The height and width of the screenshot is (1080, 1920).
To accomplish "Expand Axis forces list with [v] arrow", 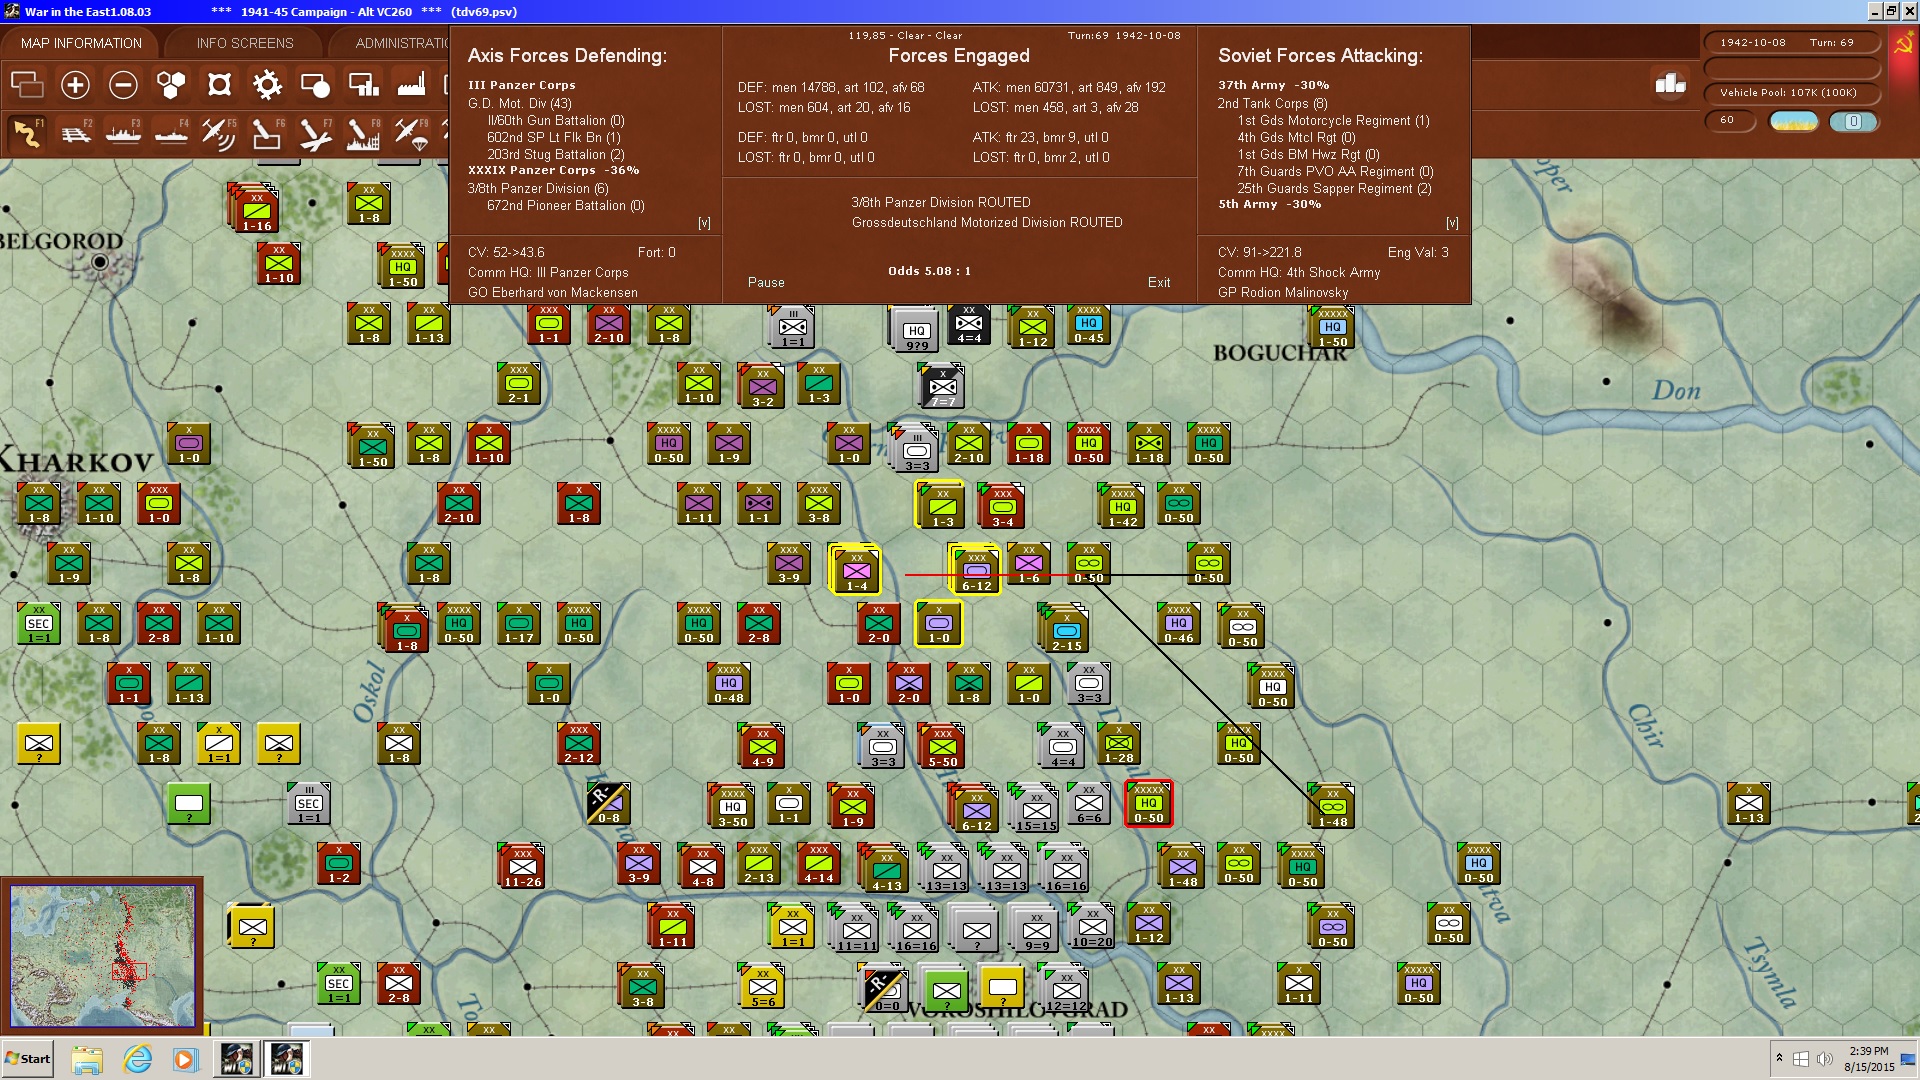I will tap(704, 223).
